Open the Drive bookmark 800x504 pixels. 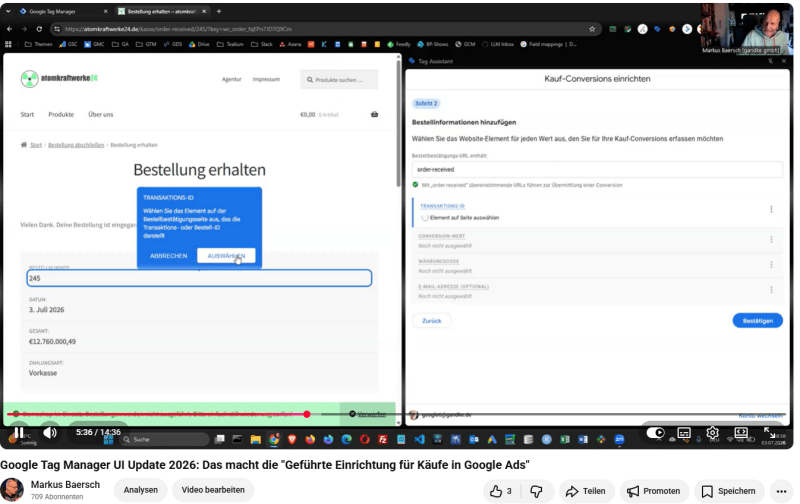(199, 44)
